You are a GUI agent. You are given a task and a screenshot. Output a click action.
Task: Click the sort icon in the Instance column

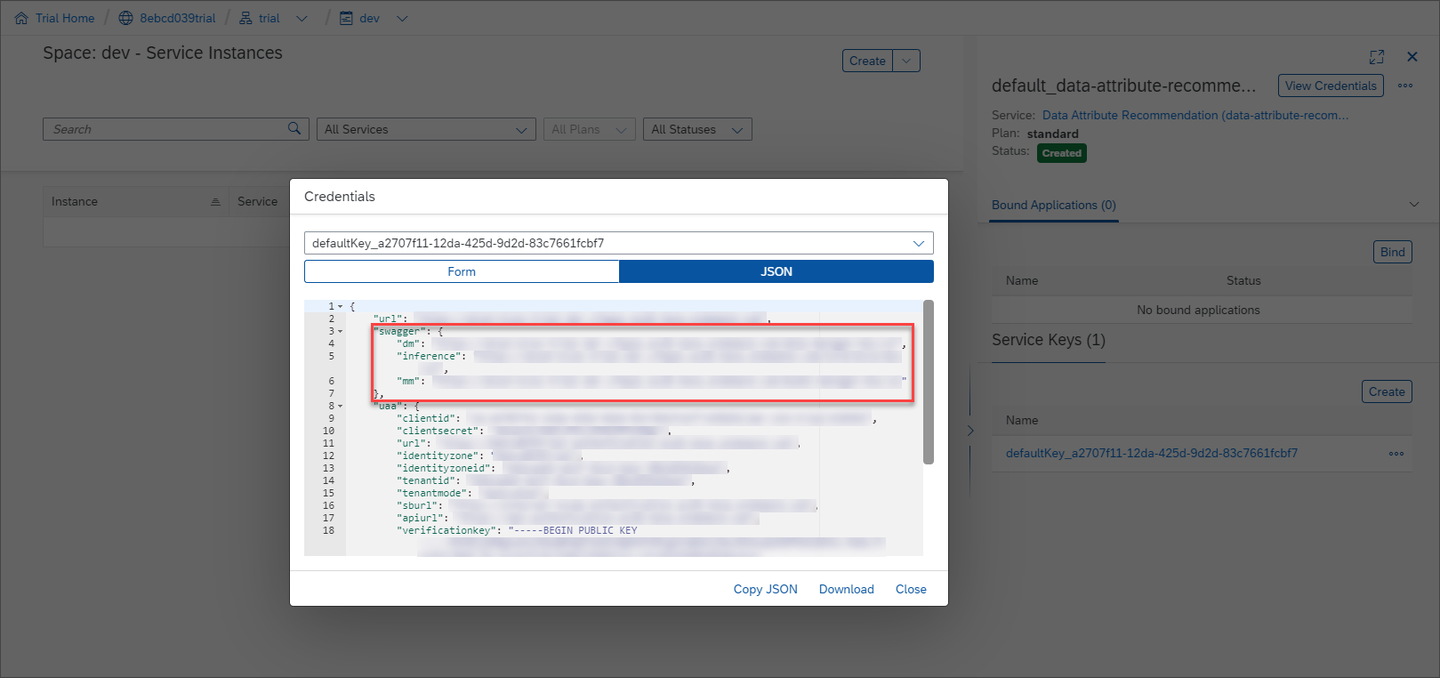click(215, 202)
